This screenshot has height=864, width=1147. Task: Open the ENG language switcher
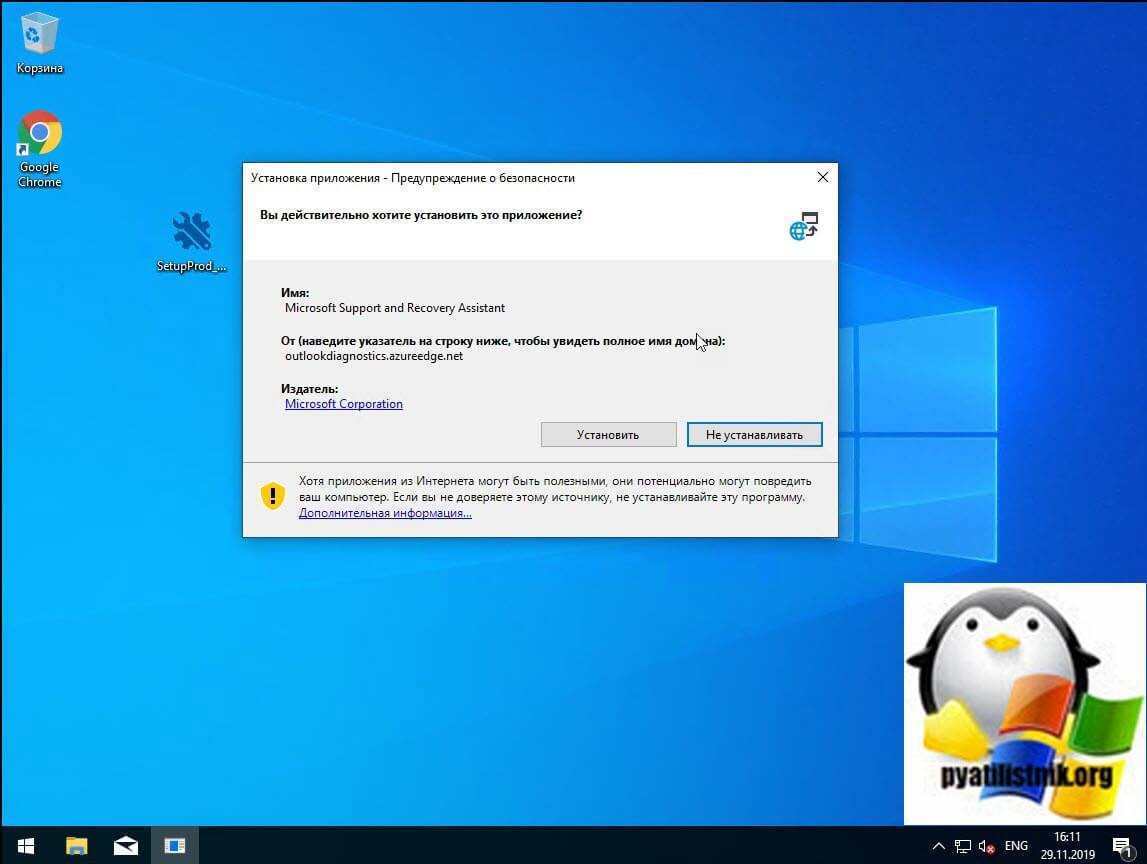pos(1016,845)
